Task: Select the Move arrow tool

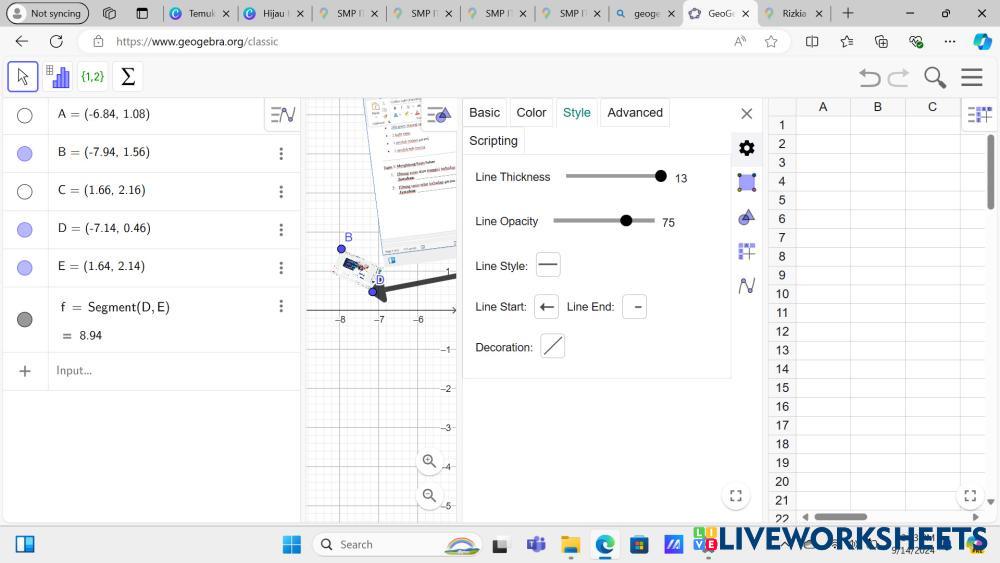Action: (x=23, y=77)
